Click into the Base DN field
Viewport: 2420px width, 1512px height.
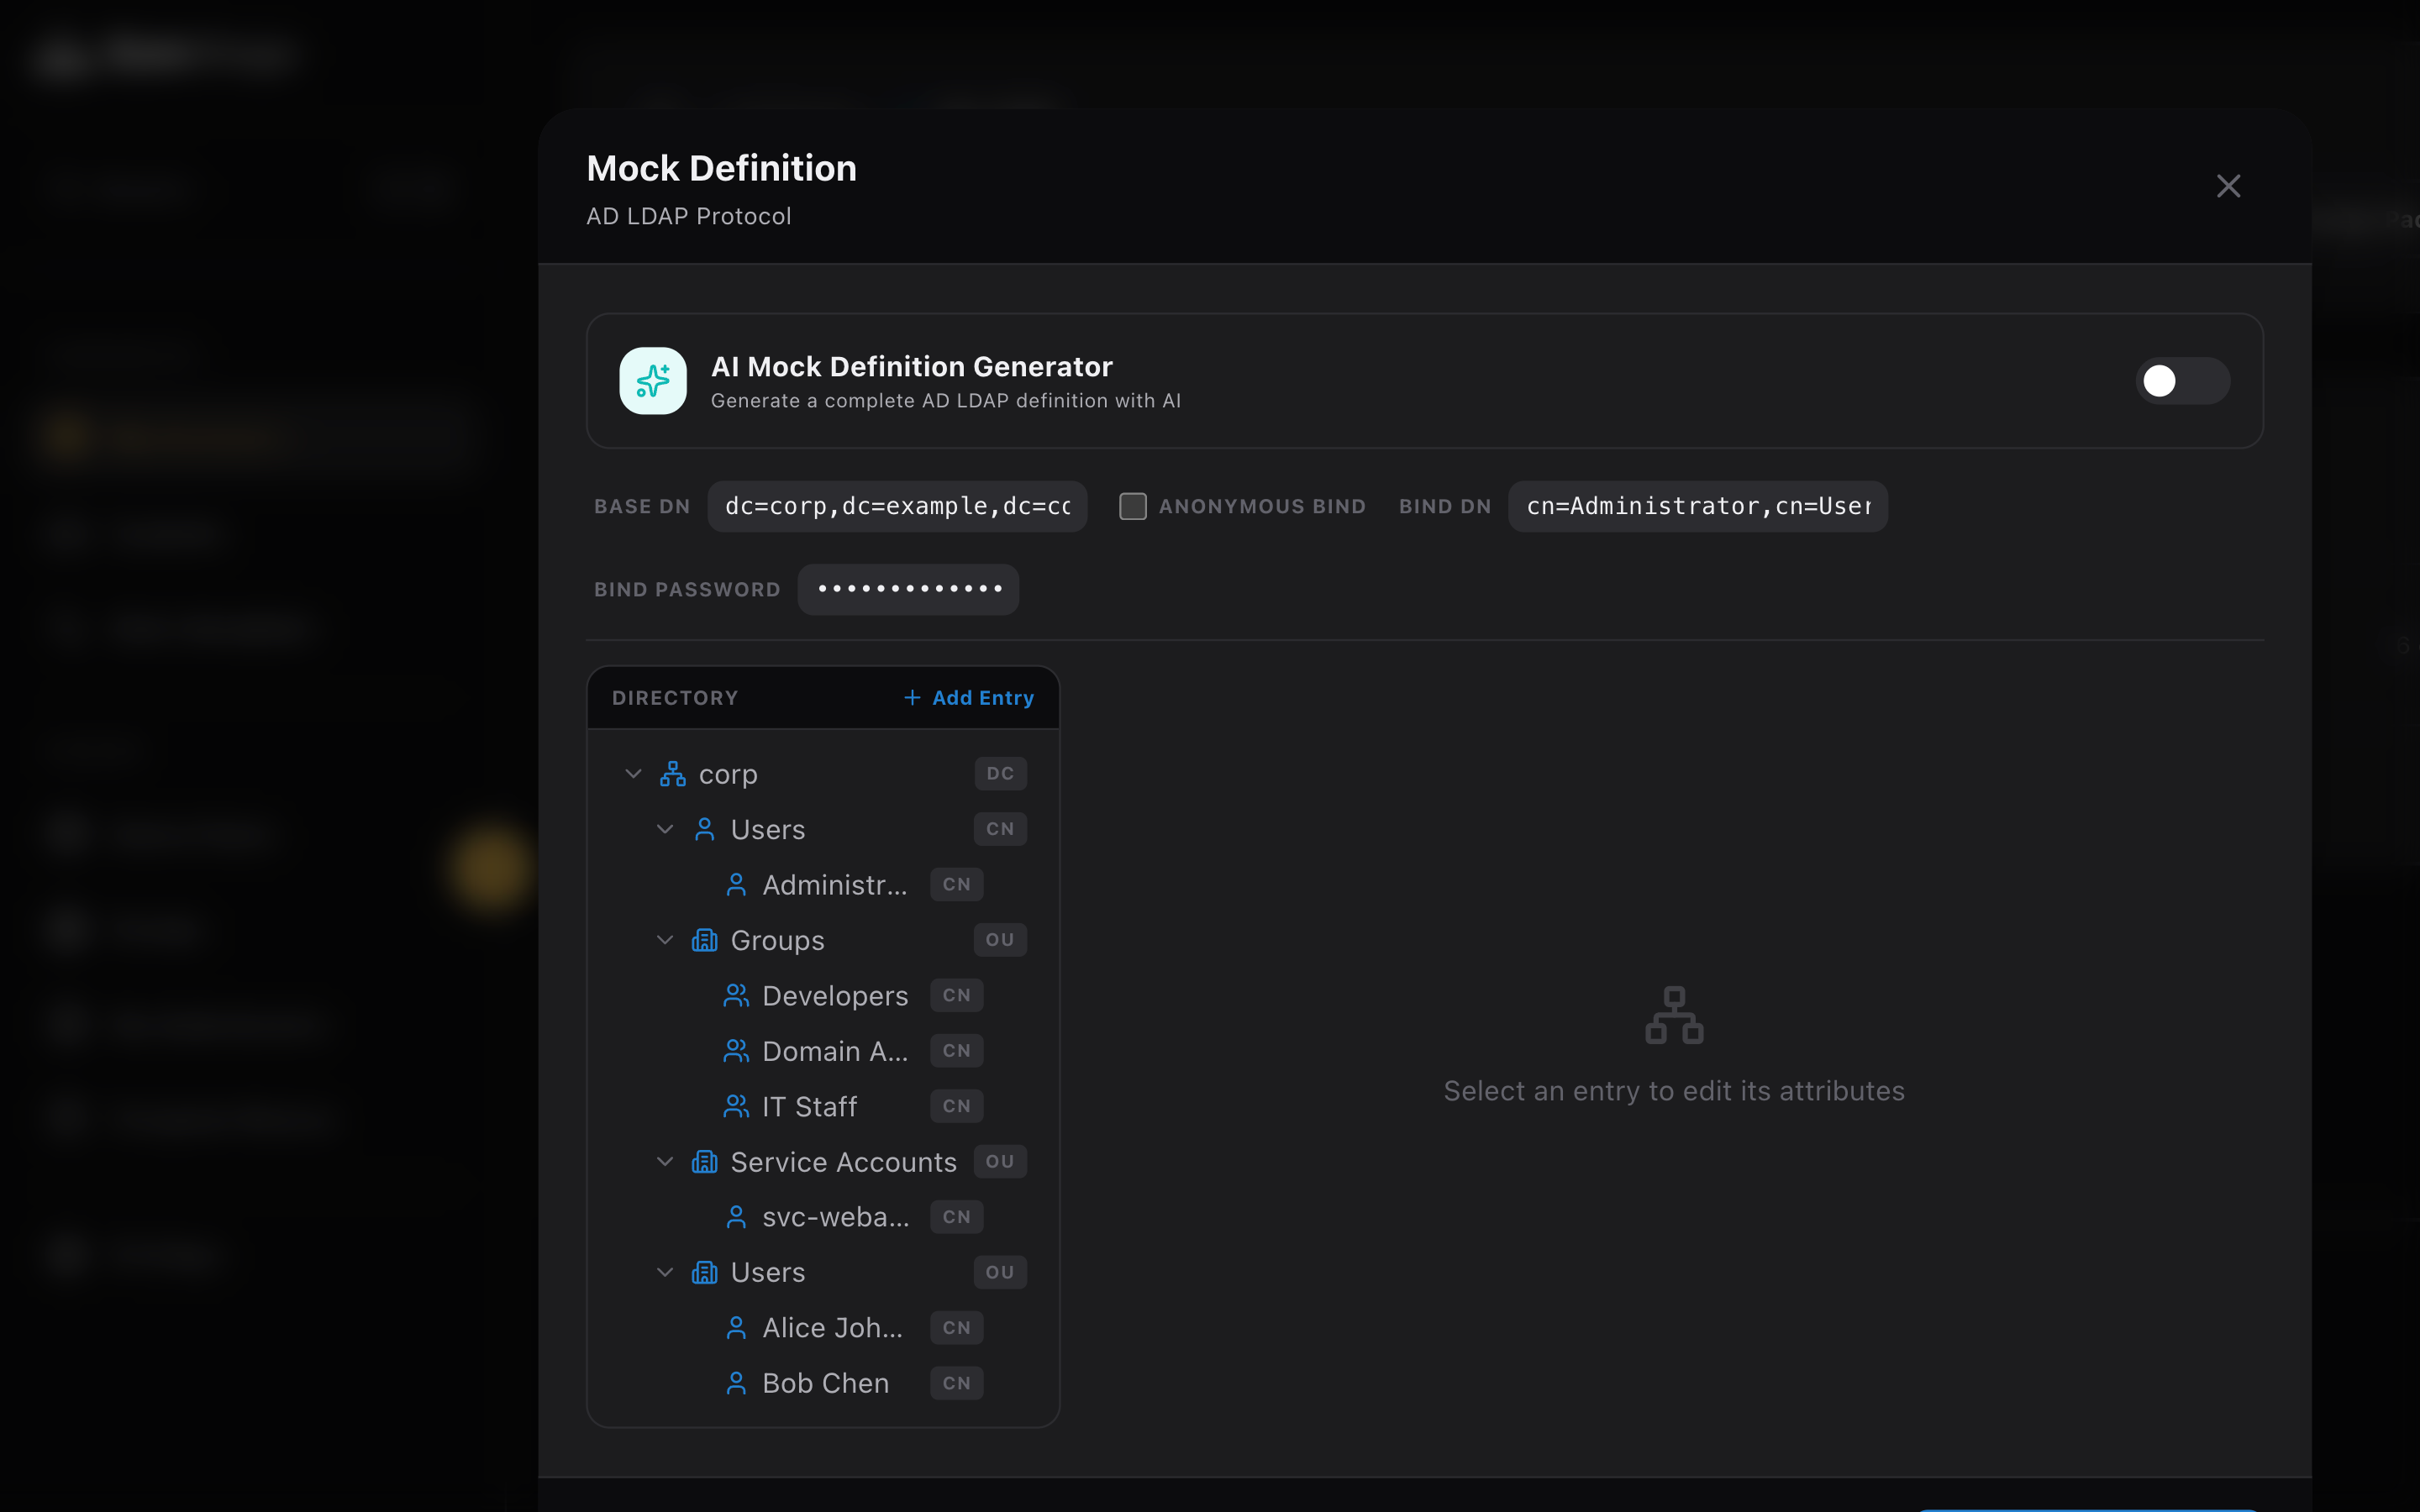pos(897,506)
